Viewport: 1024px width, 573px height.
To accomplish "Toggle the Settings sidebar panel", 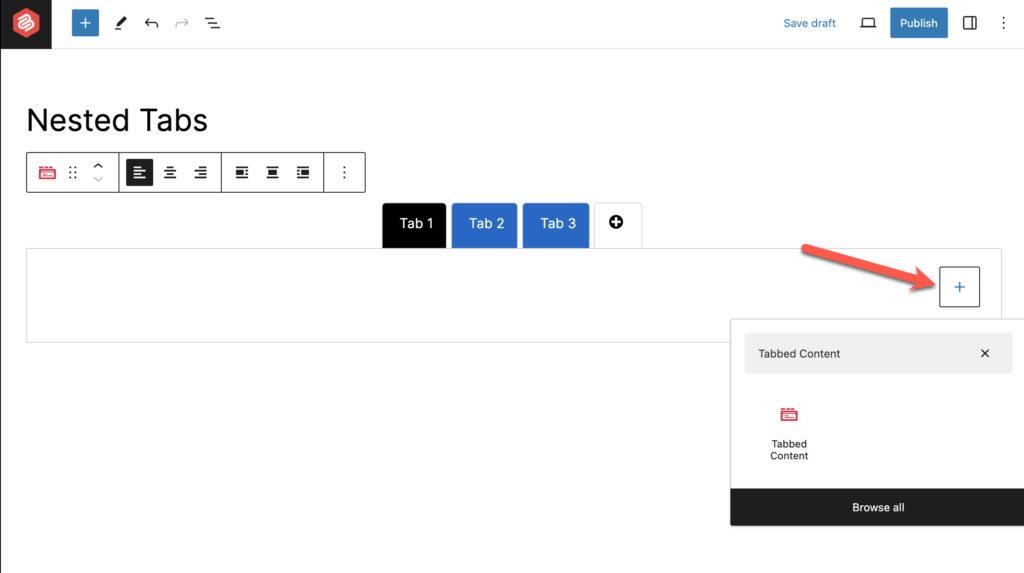I will [x=970, y=23].
